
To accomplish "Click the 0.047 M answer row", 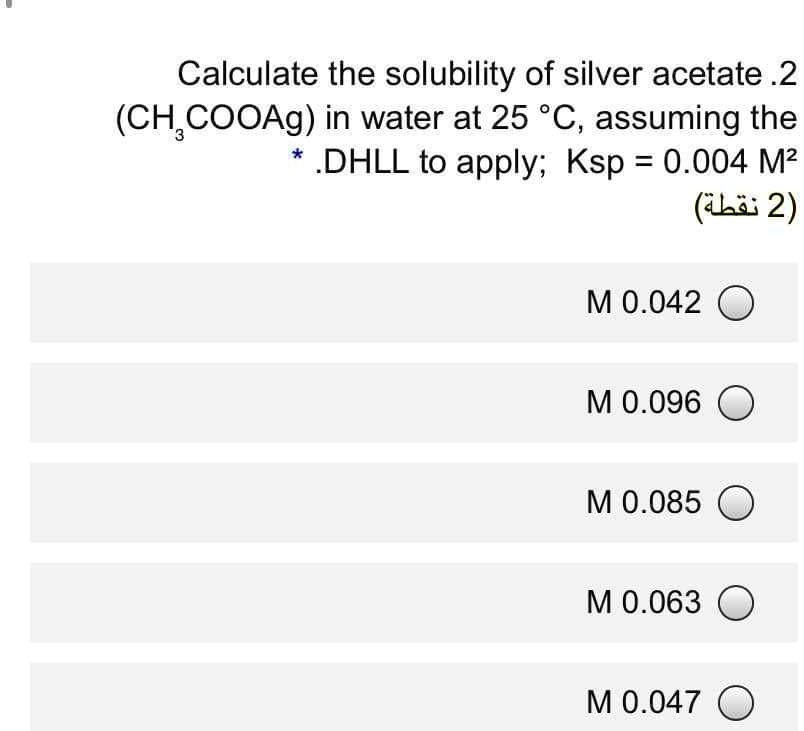I will click(x=400, y=703).
